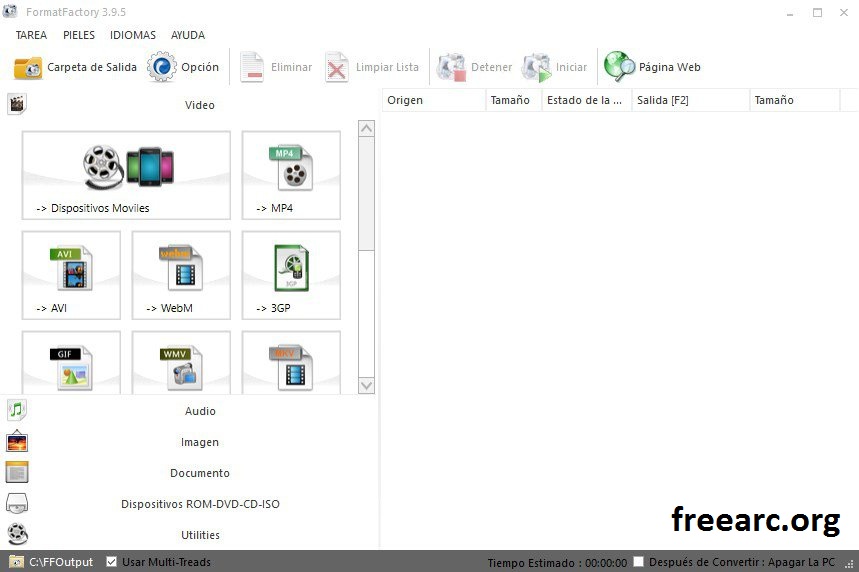Click the Eliminar document icon
Image resolution: width=859 pixels, height=572 pixels.
(252, 67)
